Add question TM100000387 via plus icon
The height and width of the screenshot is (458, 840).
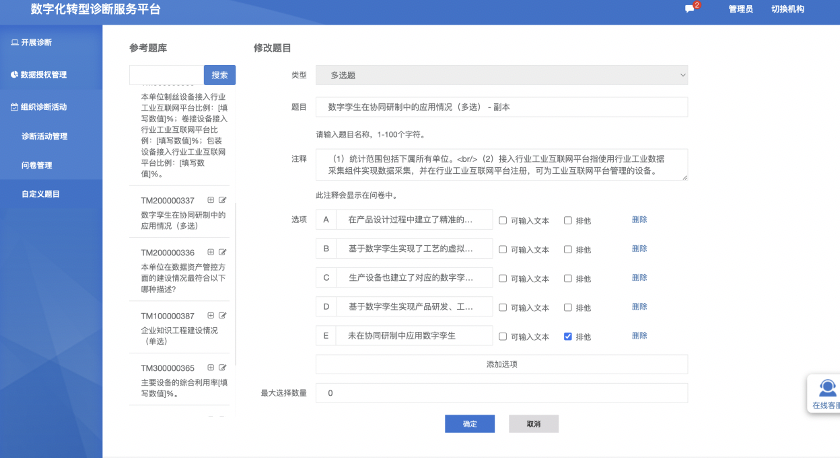(x=211, y=316)
